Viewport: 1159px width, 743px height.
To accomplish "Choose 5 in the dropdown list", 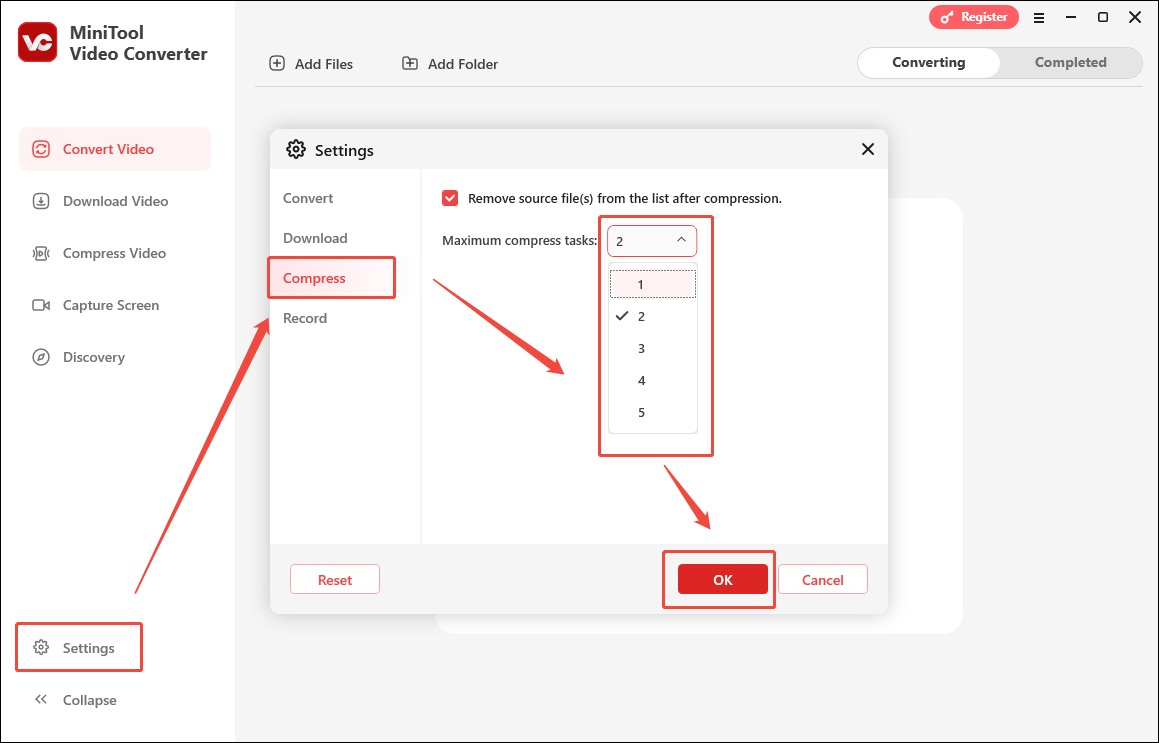I will click(653, 413).
